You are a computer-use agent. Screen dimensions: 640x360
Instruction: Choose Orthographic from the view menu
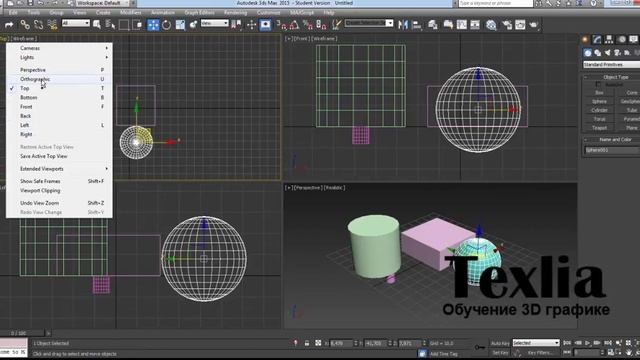tap(60, 79)
